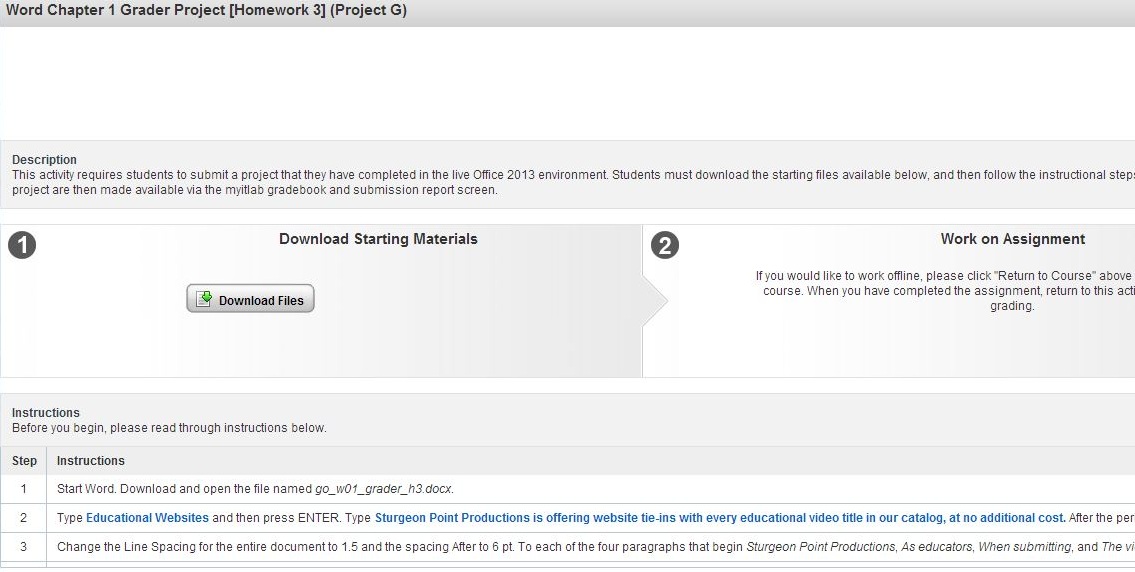Click the arrow divider between steps 1 and 2
Screen dimensions: 1135x572
[x=654, y=300]
